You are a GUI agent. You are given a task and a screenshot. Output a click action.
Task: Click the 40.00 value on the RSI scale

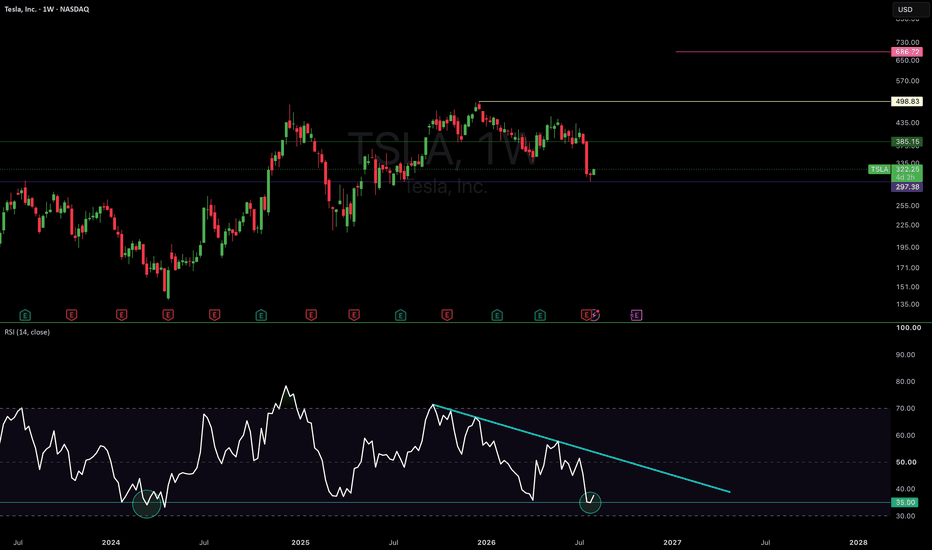click(x=905, y=489)
